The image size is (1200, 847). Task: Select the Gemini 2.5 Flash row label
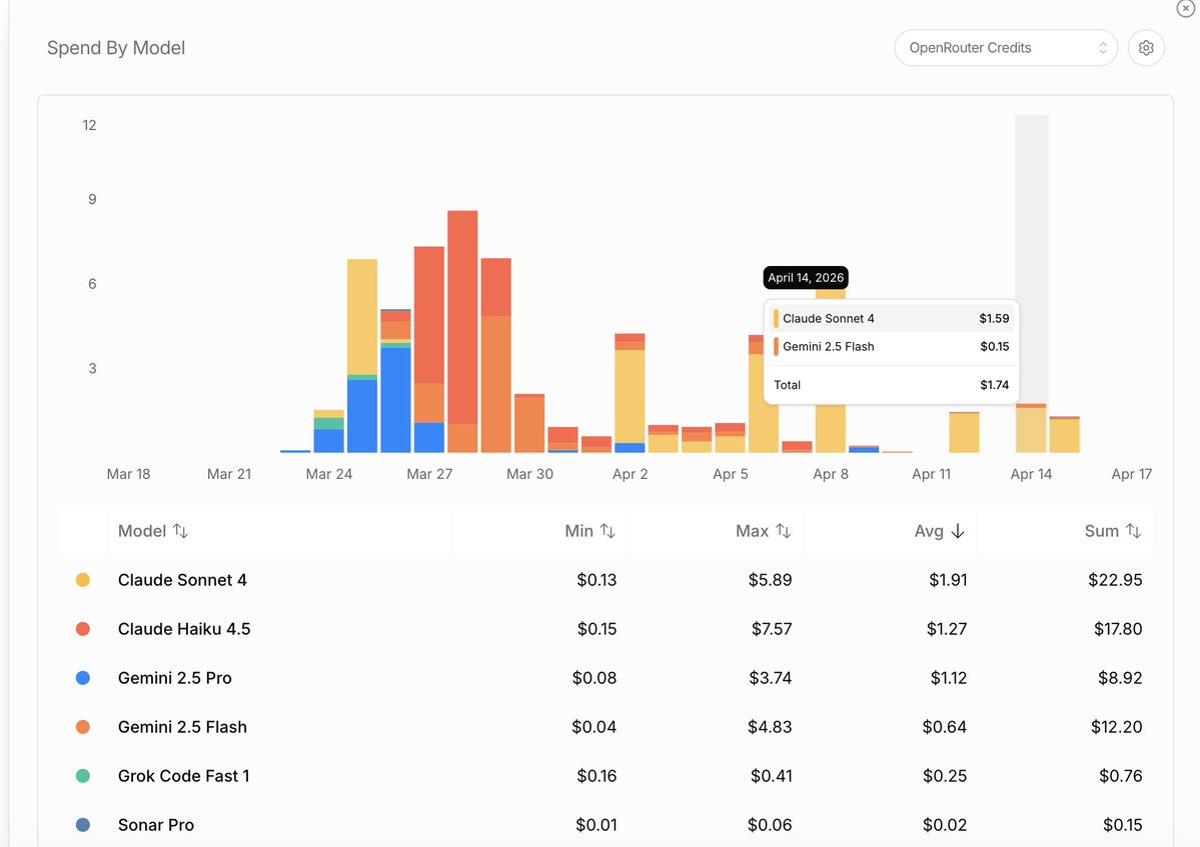coord(182,727)
